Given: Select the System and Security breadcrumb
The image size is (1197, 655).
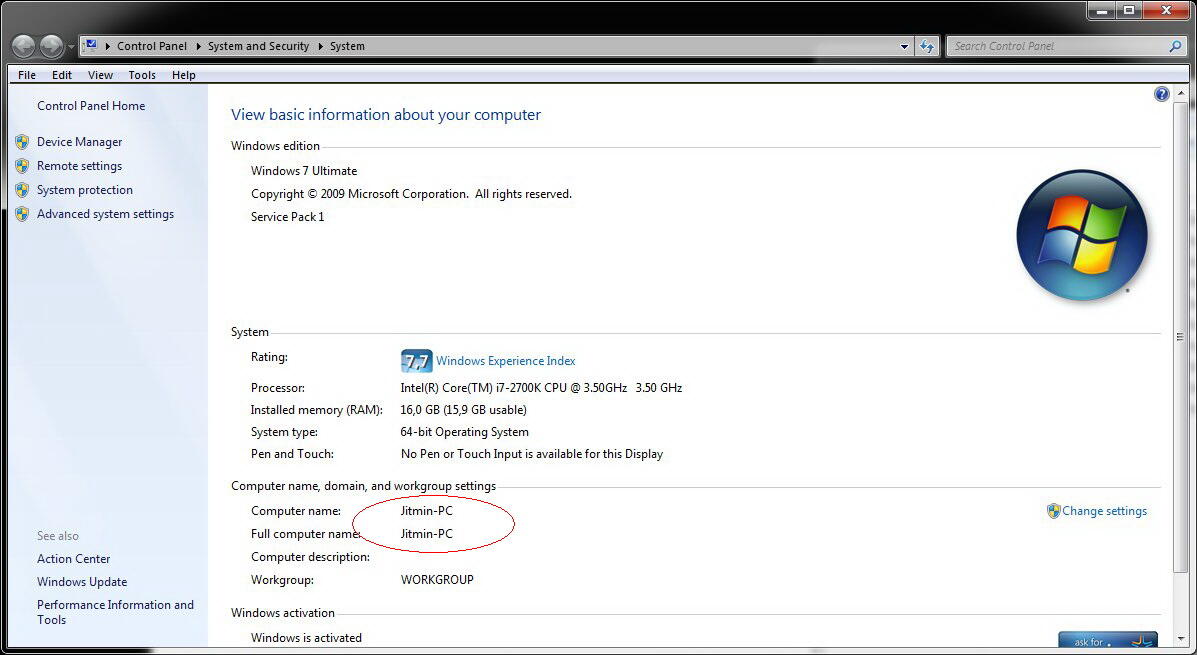Looking at the screenshot, I should [258, 47].
